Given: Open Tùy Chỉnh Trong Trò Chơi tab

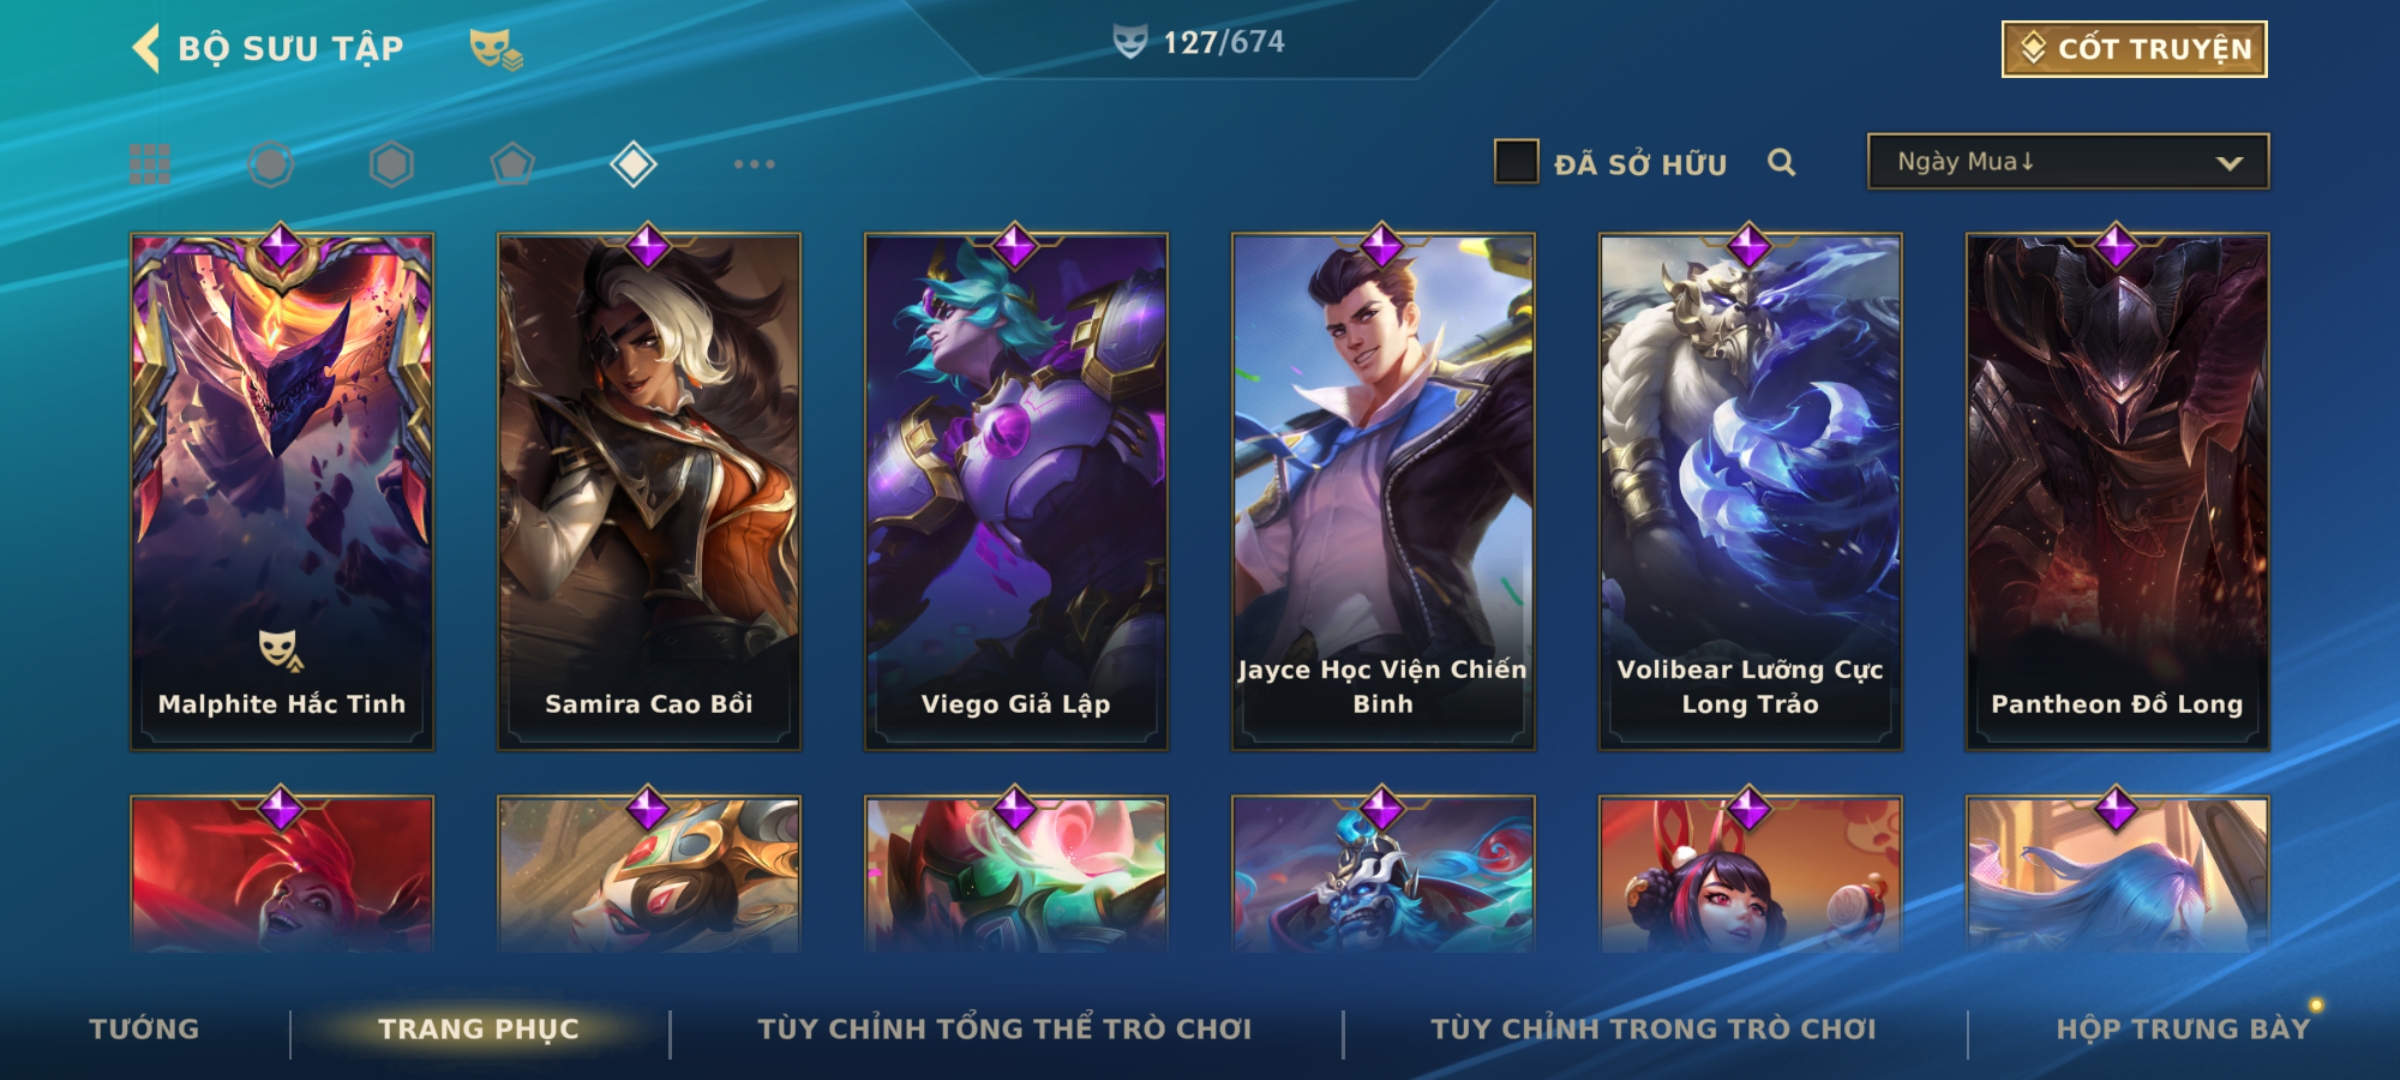Looking at the screenshot, I should (x=1654, y=1028).
